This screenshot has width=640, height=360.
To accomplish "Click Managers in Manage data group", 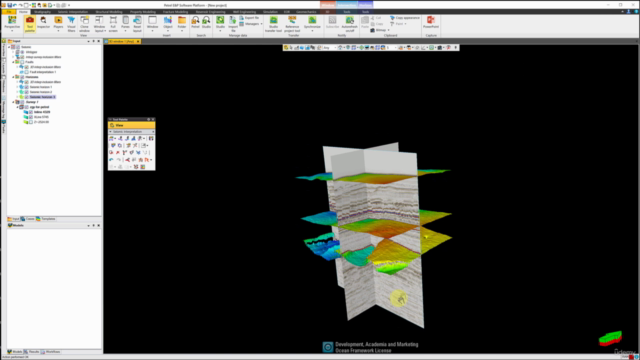I will coord(251,24).
